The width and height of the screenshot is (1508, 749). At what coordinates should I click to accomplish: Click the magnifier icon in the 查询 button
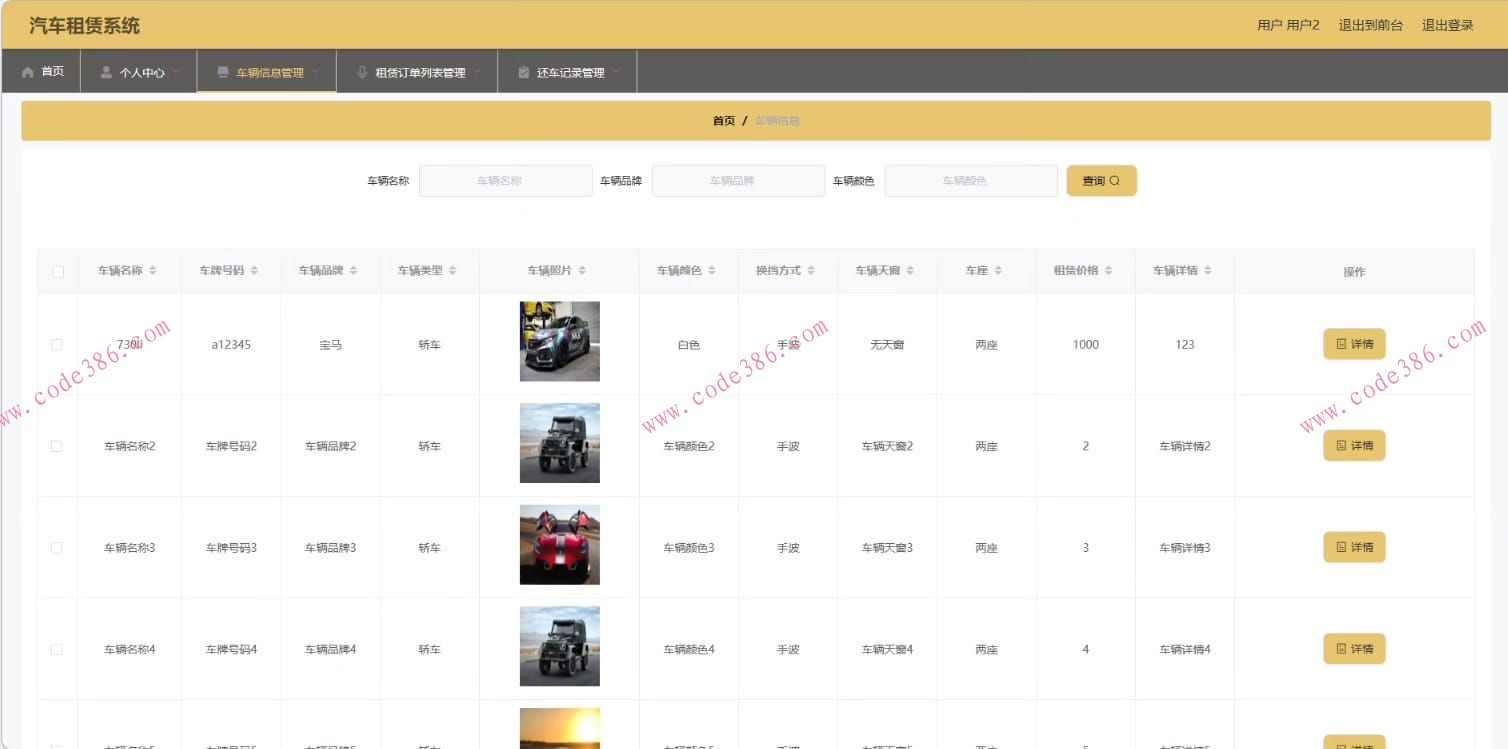[1117, 180]
